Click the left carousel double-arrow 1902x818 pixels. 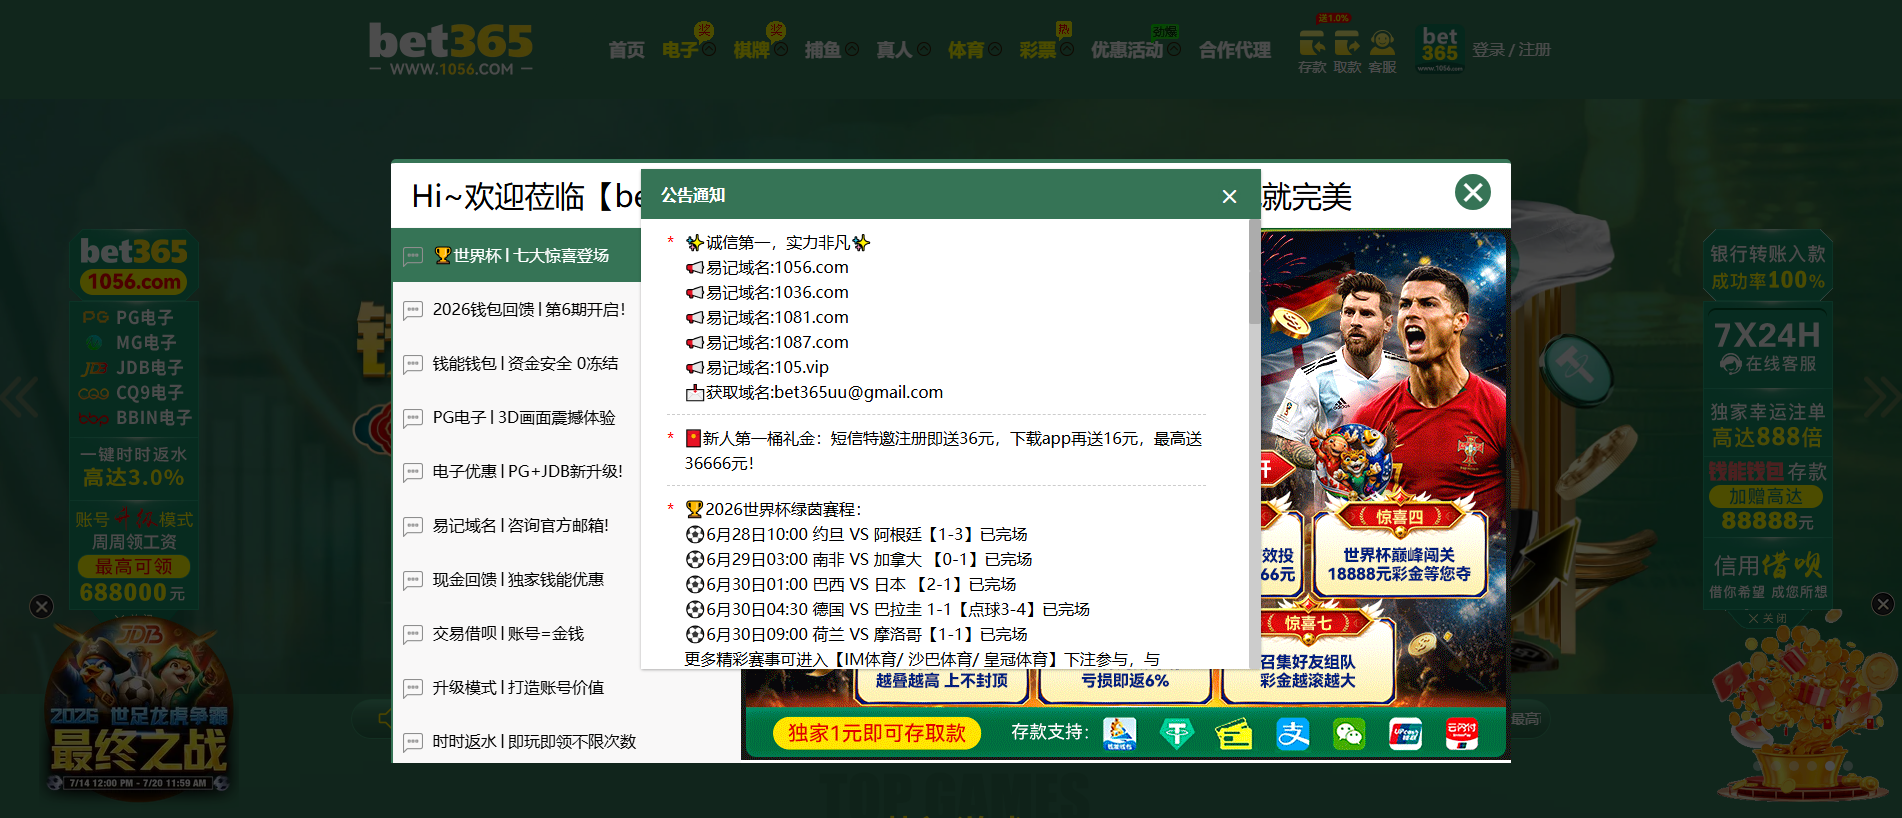tap(20, 397)
